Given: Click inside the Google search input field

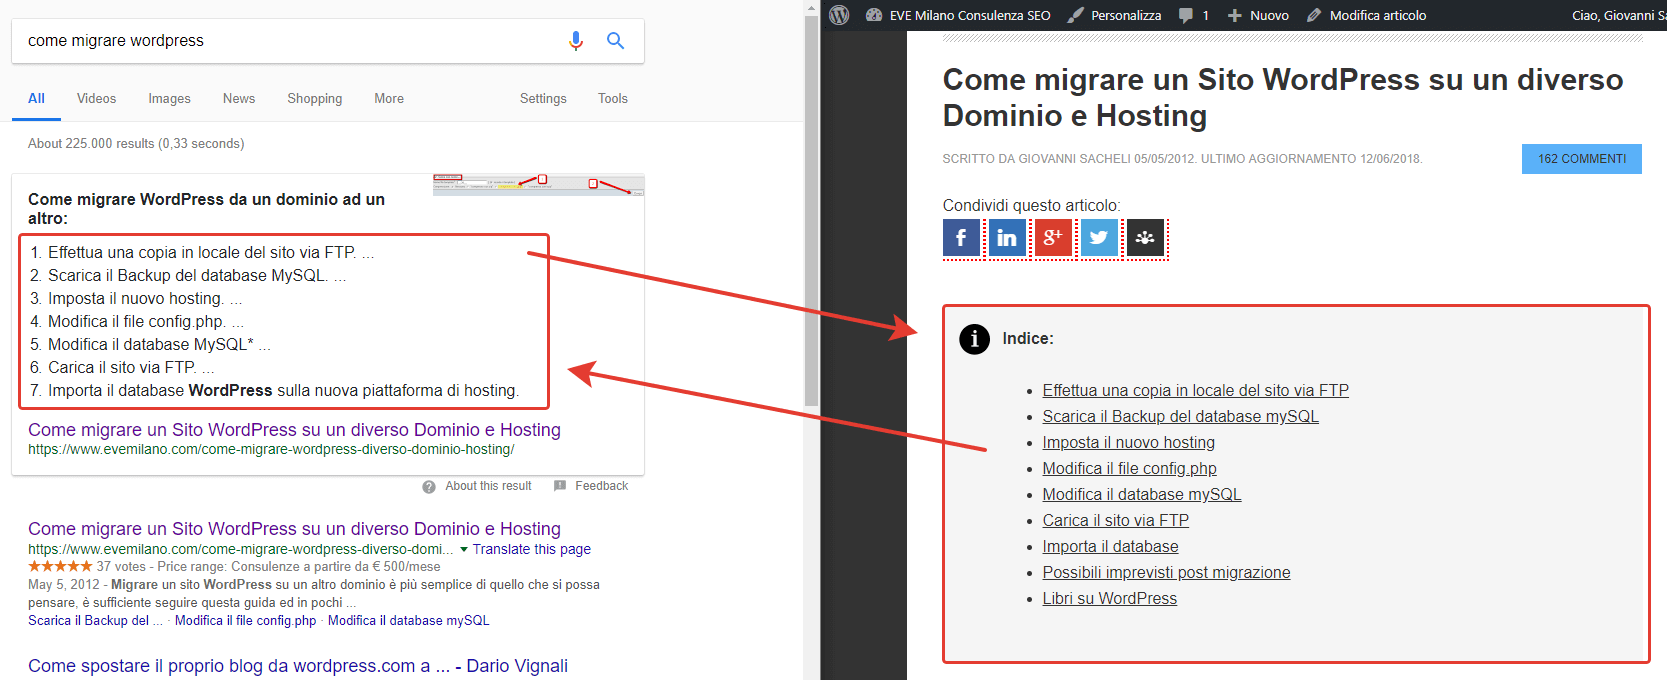Looking at the screenshot, I should [290, 41].
